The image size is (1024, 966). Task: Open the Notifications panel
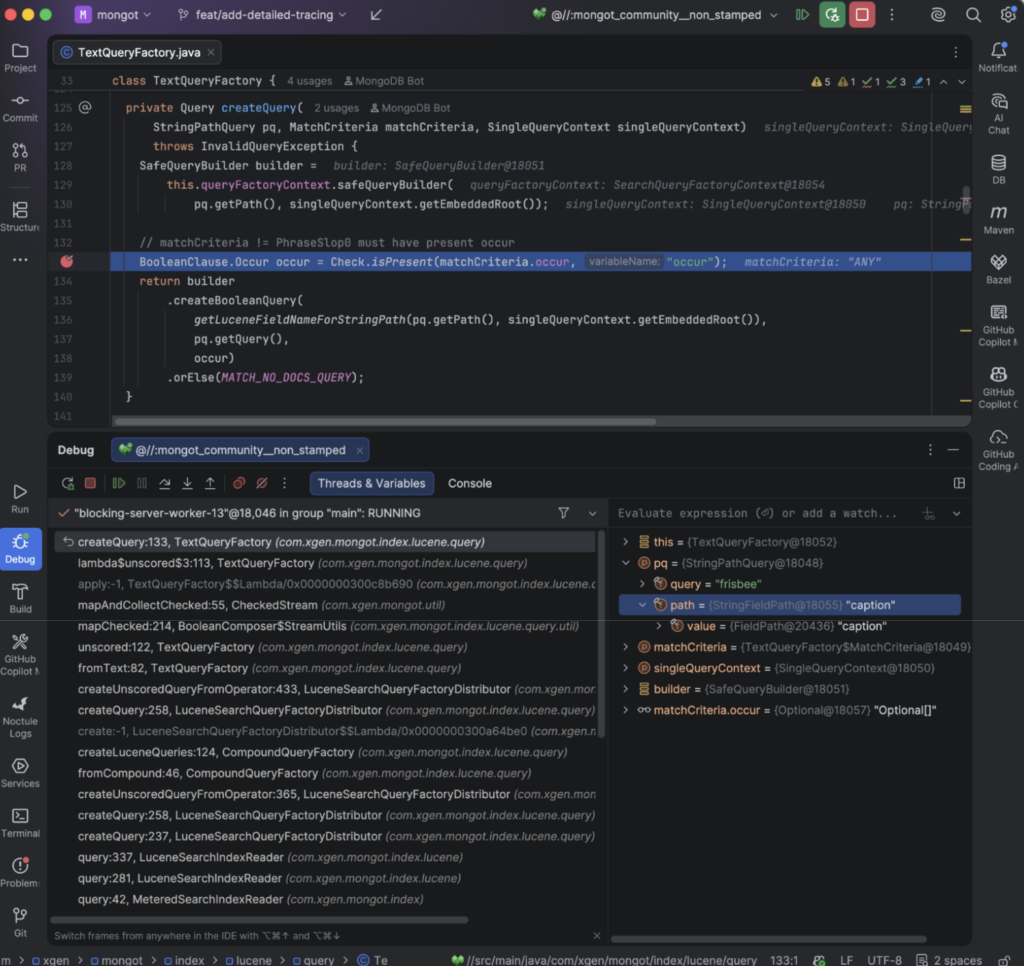999,57
